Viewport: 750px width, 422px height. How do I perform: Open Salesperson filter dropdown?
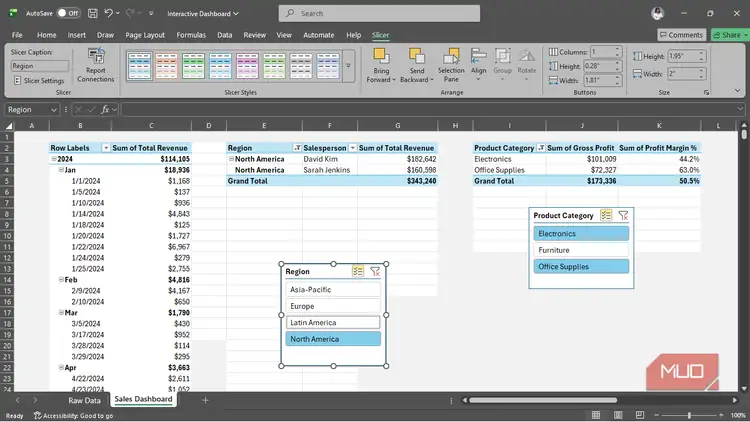point(353,148)
